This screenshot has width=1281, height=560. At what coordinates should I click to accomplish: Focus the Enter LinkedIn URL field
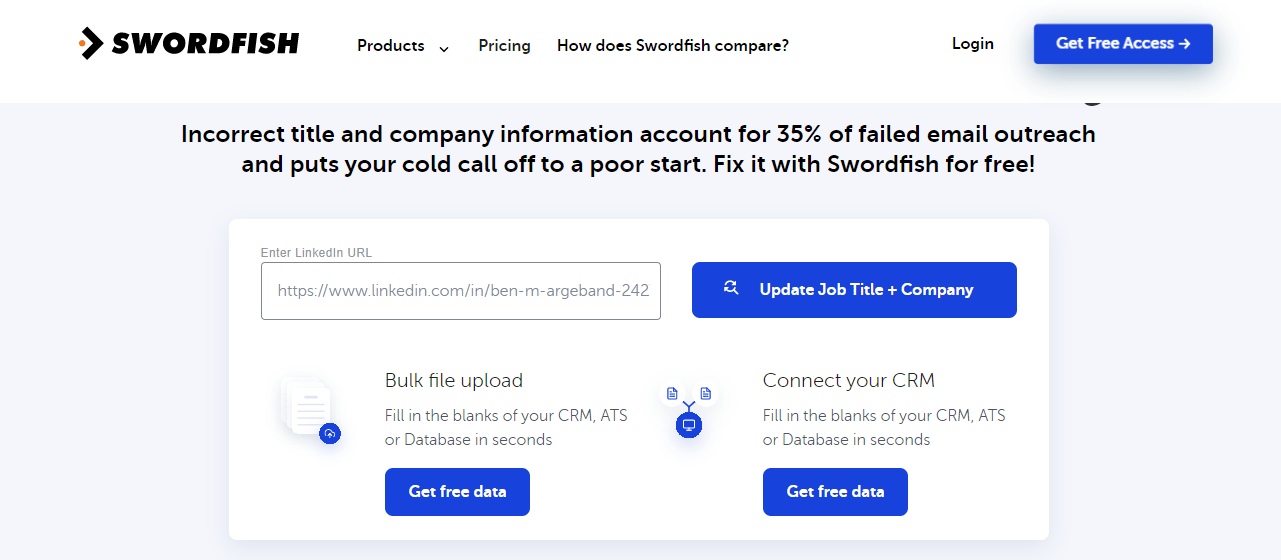pyautogui.click(x=461, y=290)
